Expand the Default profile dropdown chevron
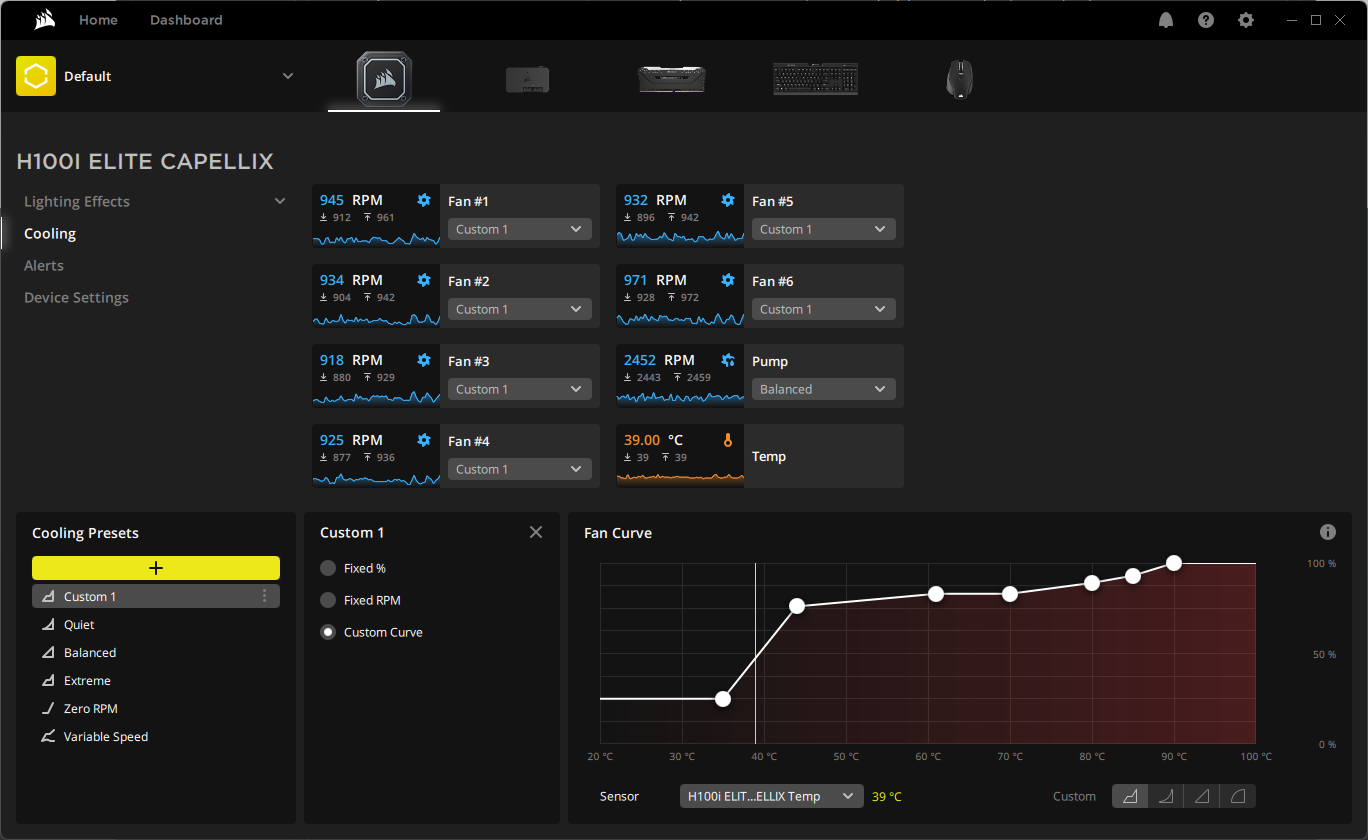 pyautogui.click(x=288, y=76)
